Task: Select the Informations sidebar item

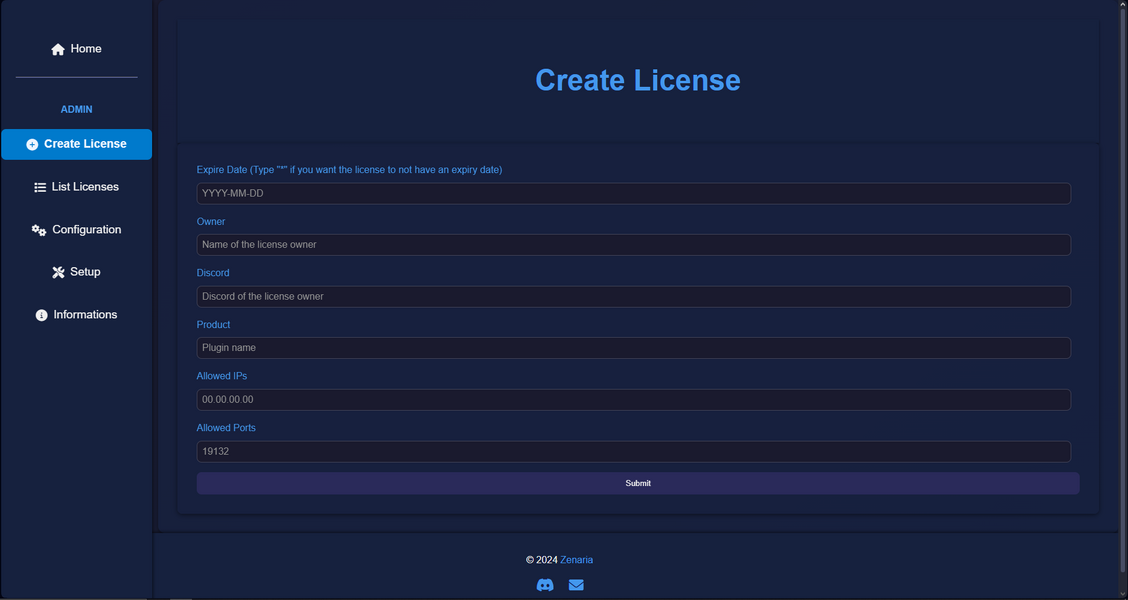Action: pyautogui.click(x=85, y=315)
